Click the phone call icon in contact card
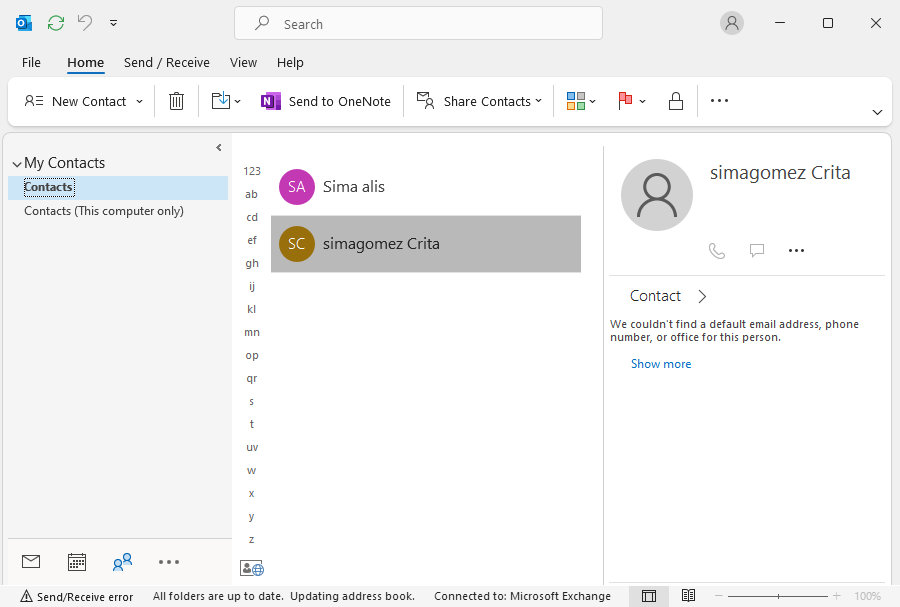Viewport: 900px width, 607px height. pyautogui.click(x=716, y=251)
